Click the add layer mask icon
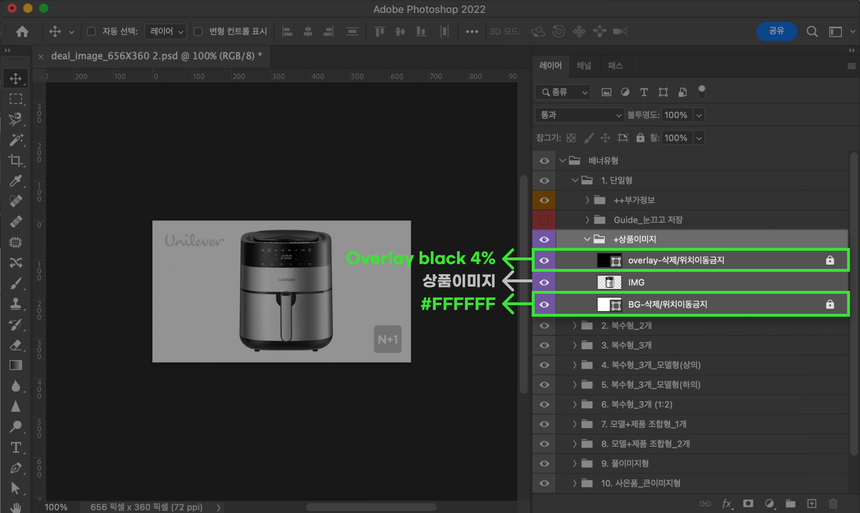Viewport: 860px width, 513px height. [x=747, y=504]
